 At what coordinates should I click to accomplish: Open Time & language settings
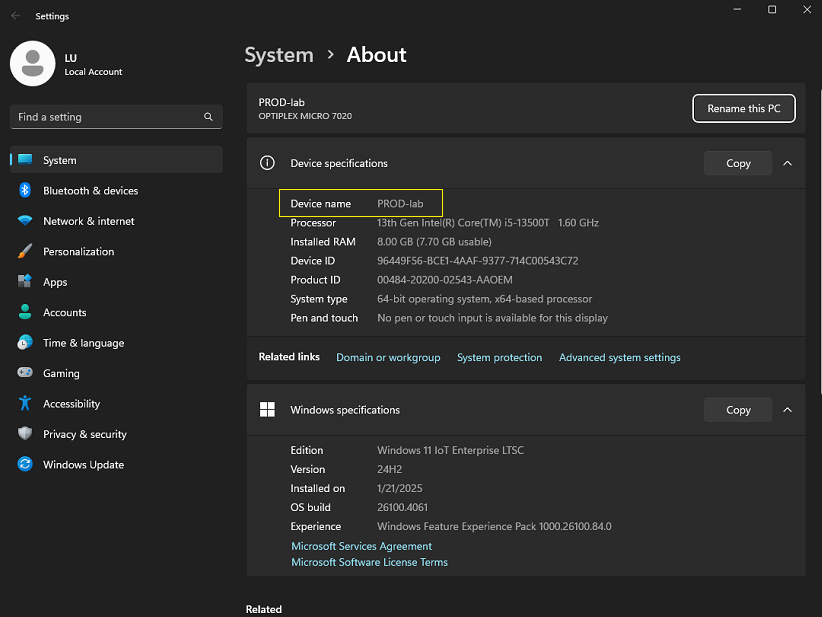tap(83, 343)
